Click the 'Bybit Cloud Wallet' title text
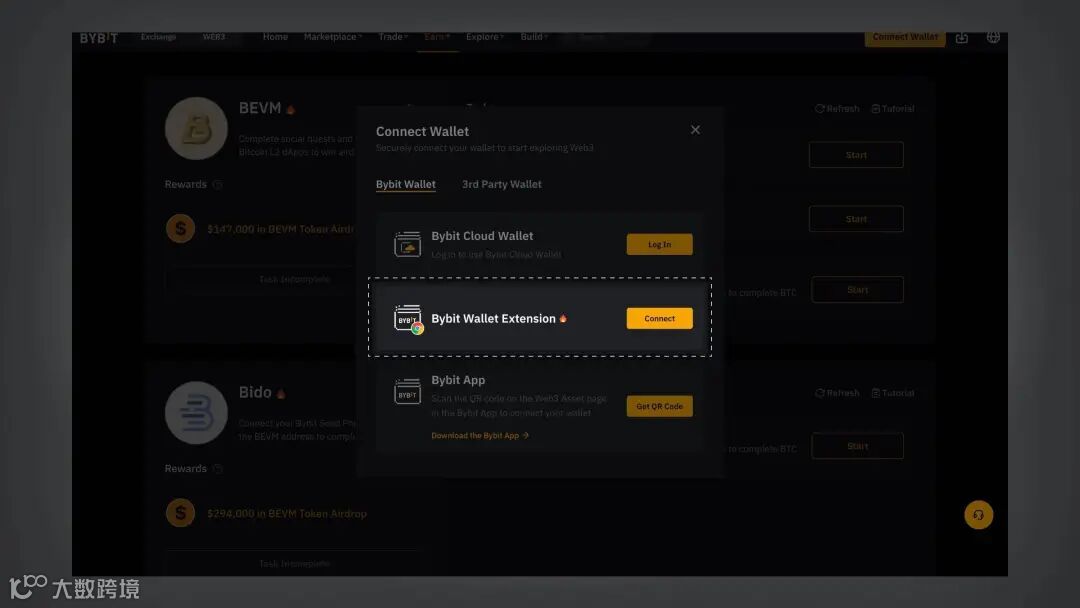The height and width of the screenshot is (608, 1080). 482,236
